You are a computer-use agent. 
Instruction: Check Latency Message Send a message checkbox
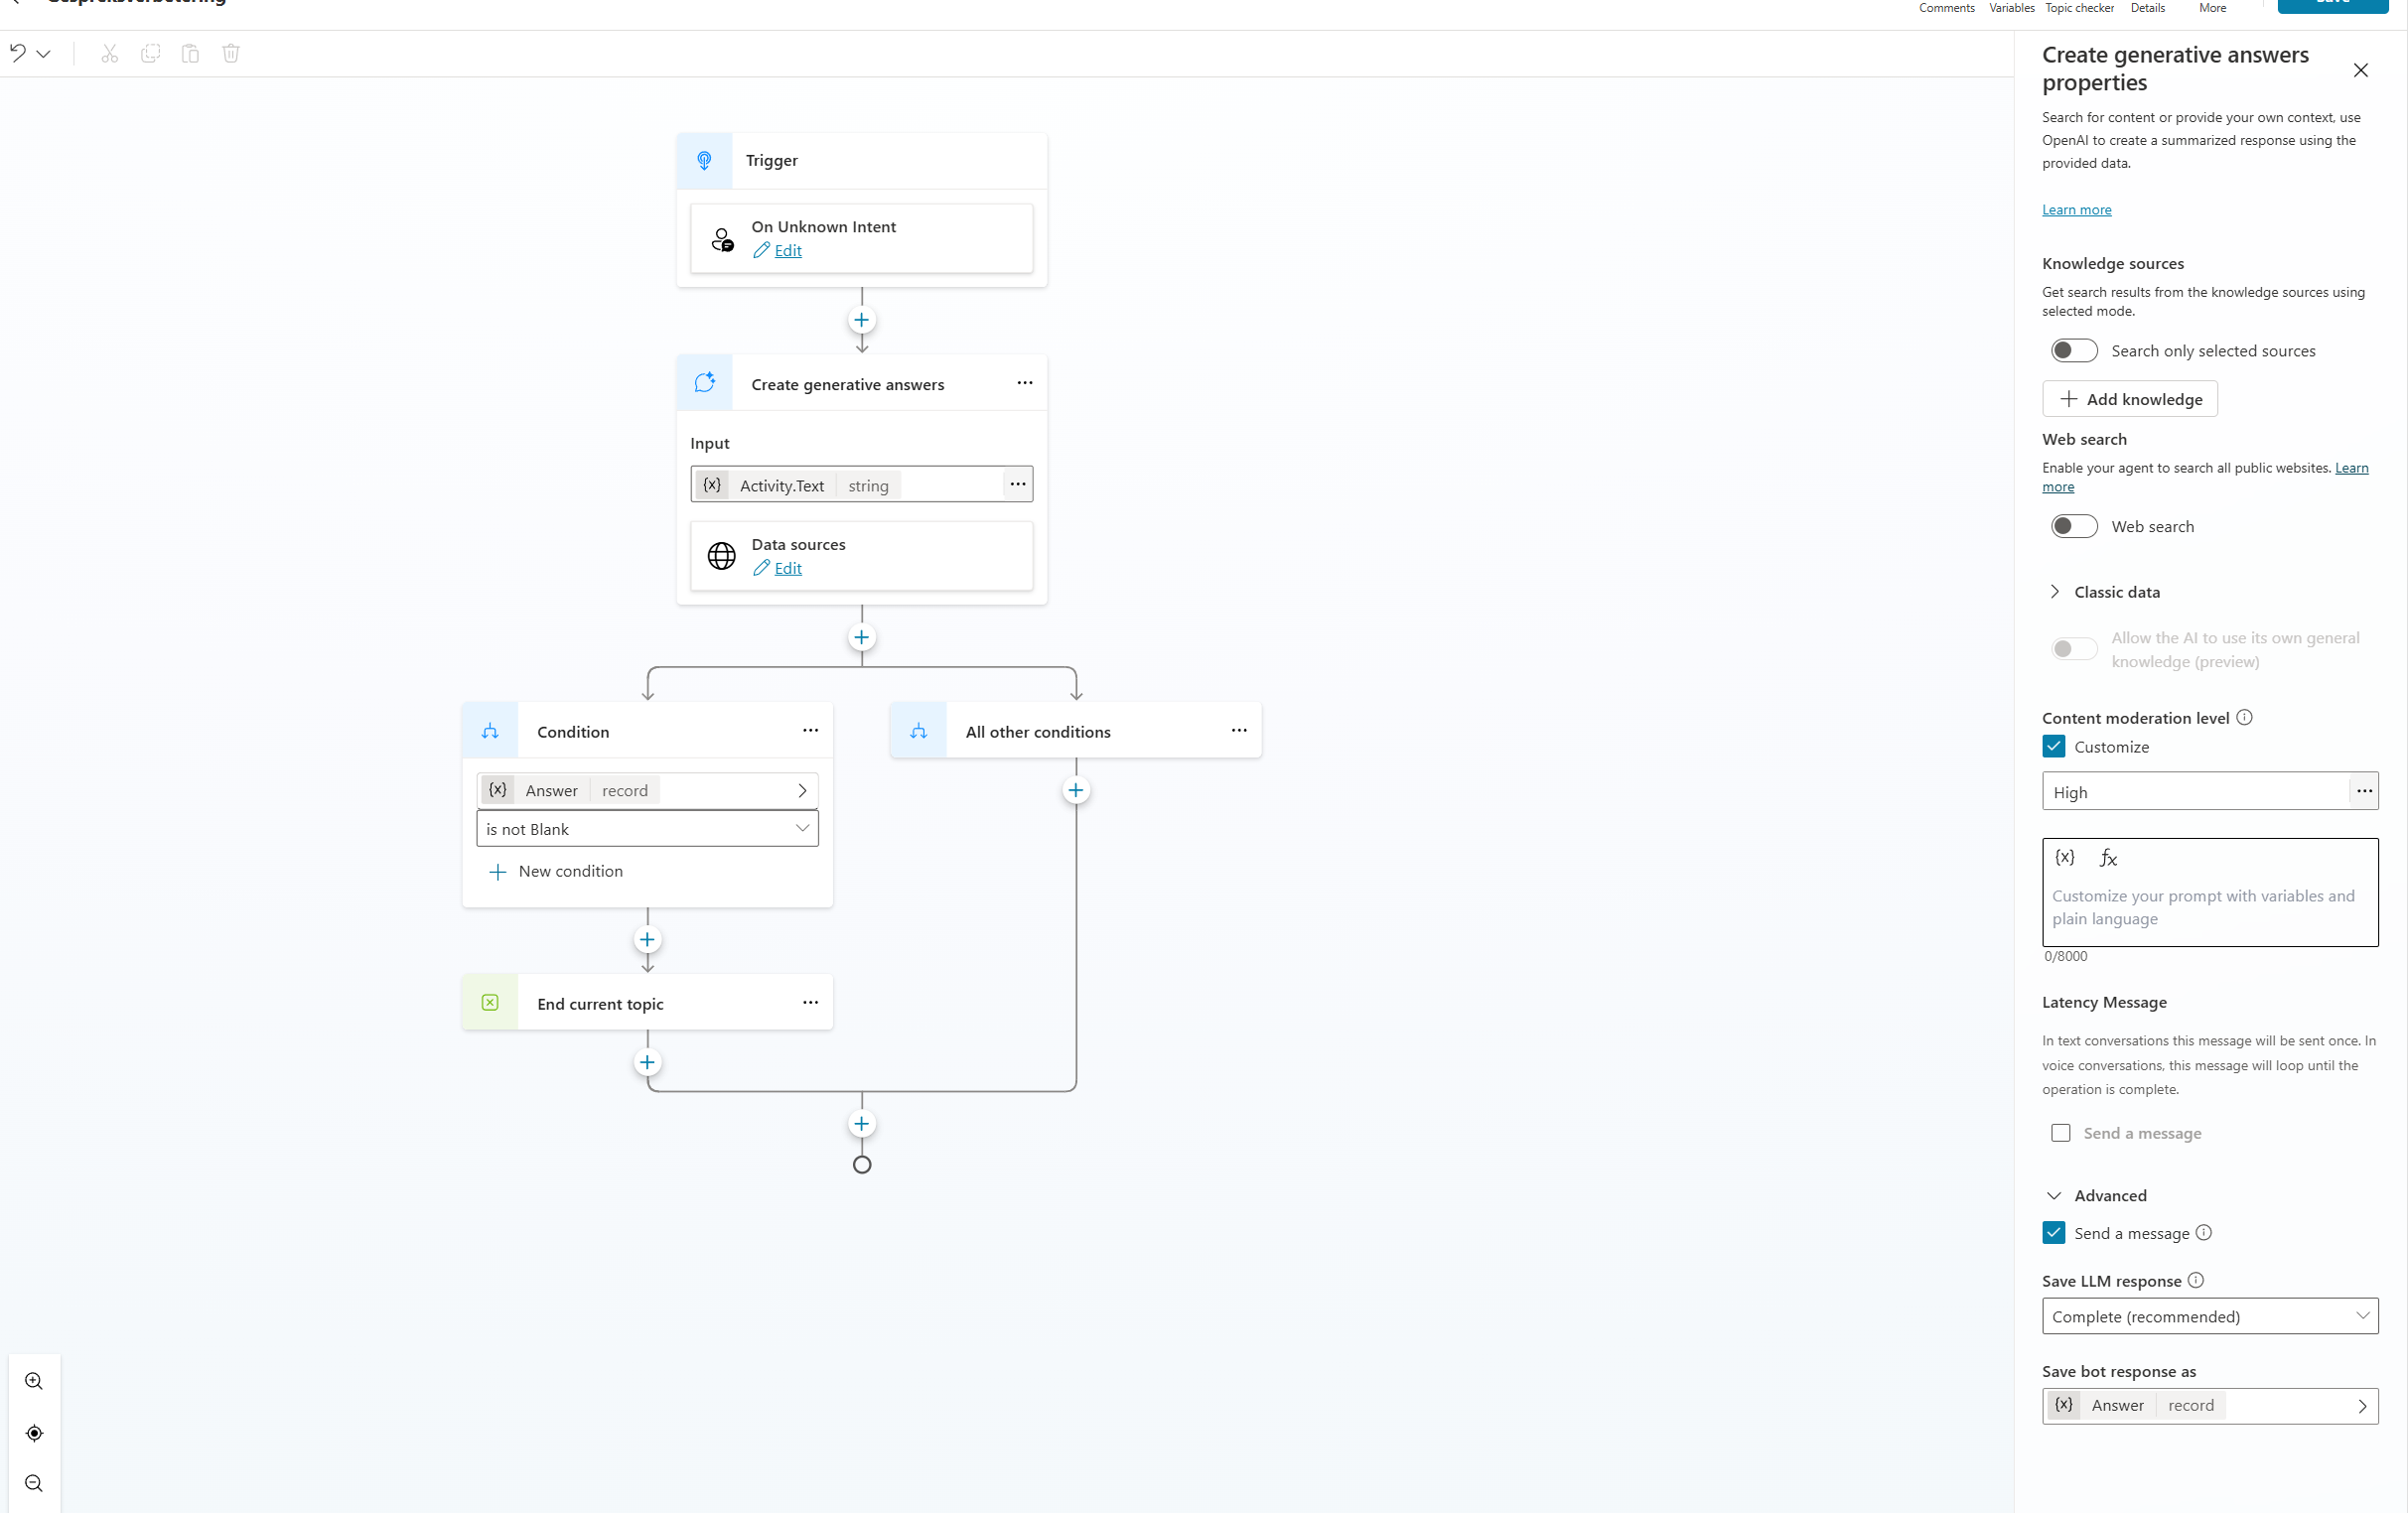pyautogui.click(x=2061, y=1132)
